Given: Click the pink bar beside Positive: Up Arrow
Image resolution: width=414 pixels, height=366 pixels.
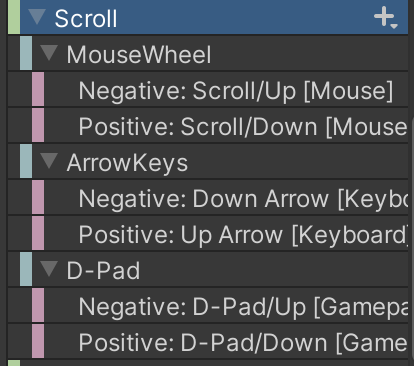Looking at the screenshot, I should click(x=38, y=233).
